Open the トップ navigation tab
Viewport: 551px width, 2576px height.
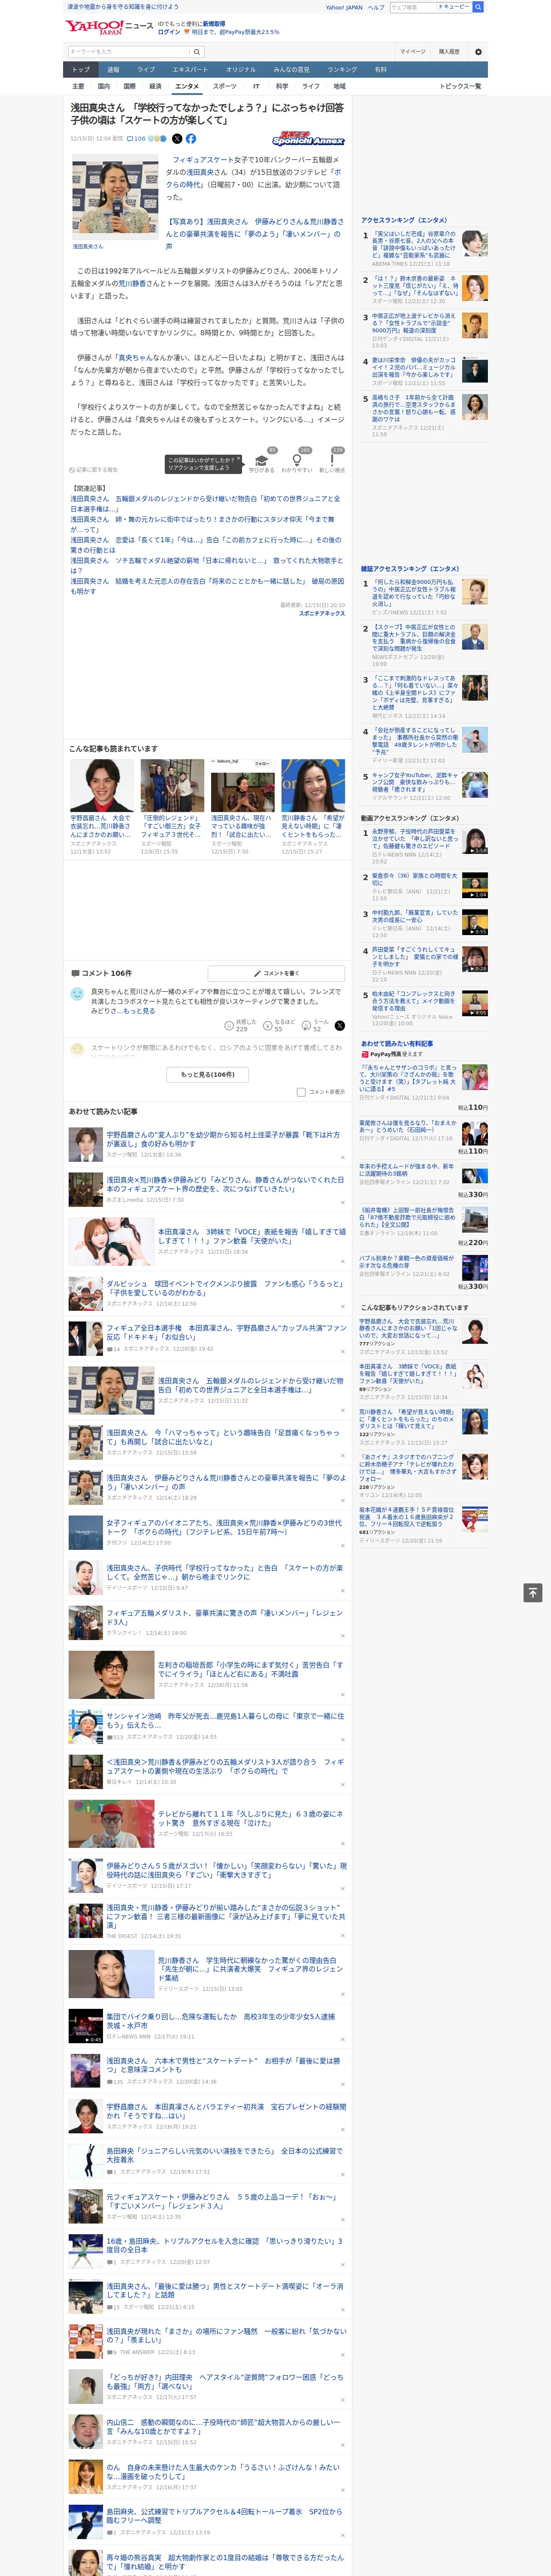click(x=81, y=69)
